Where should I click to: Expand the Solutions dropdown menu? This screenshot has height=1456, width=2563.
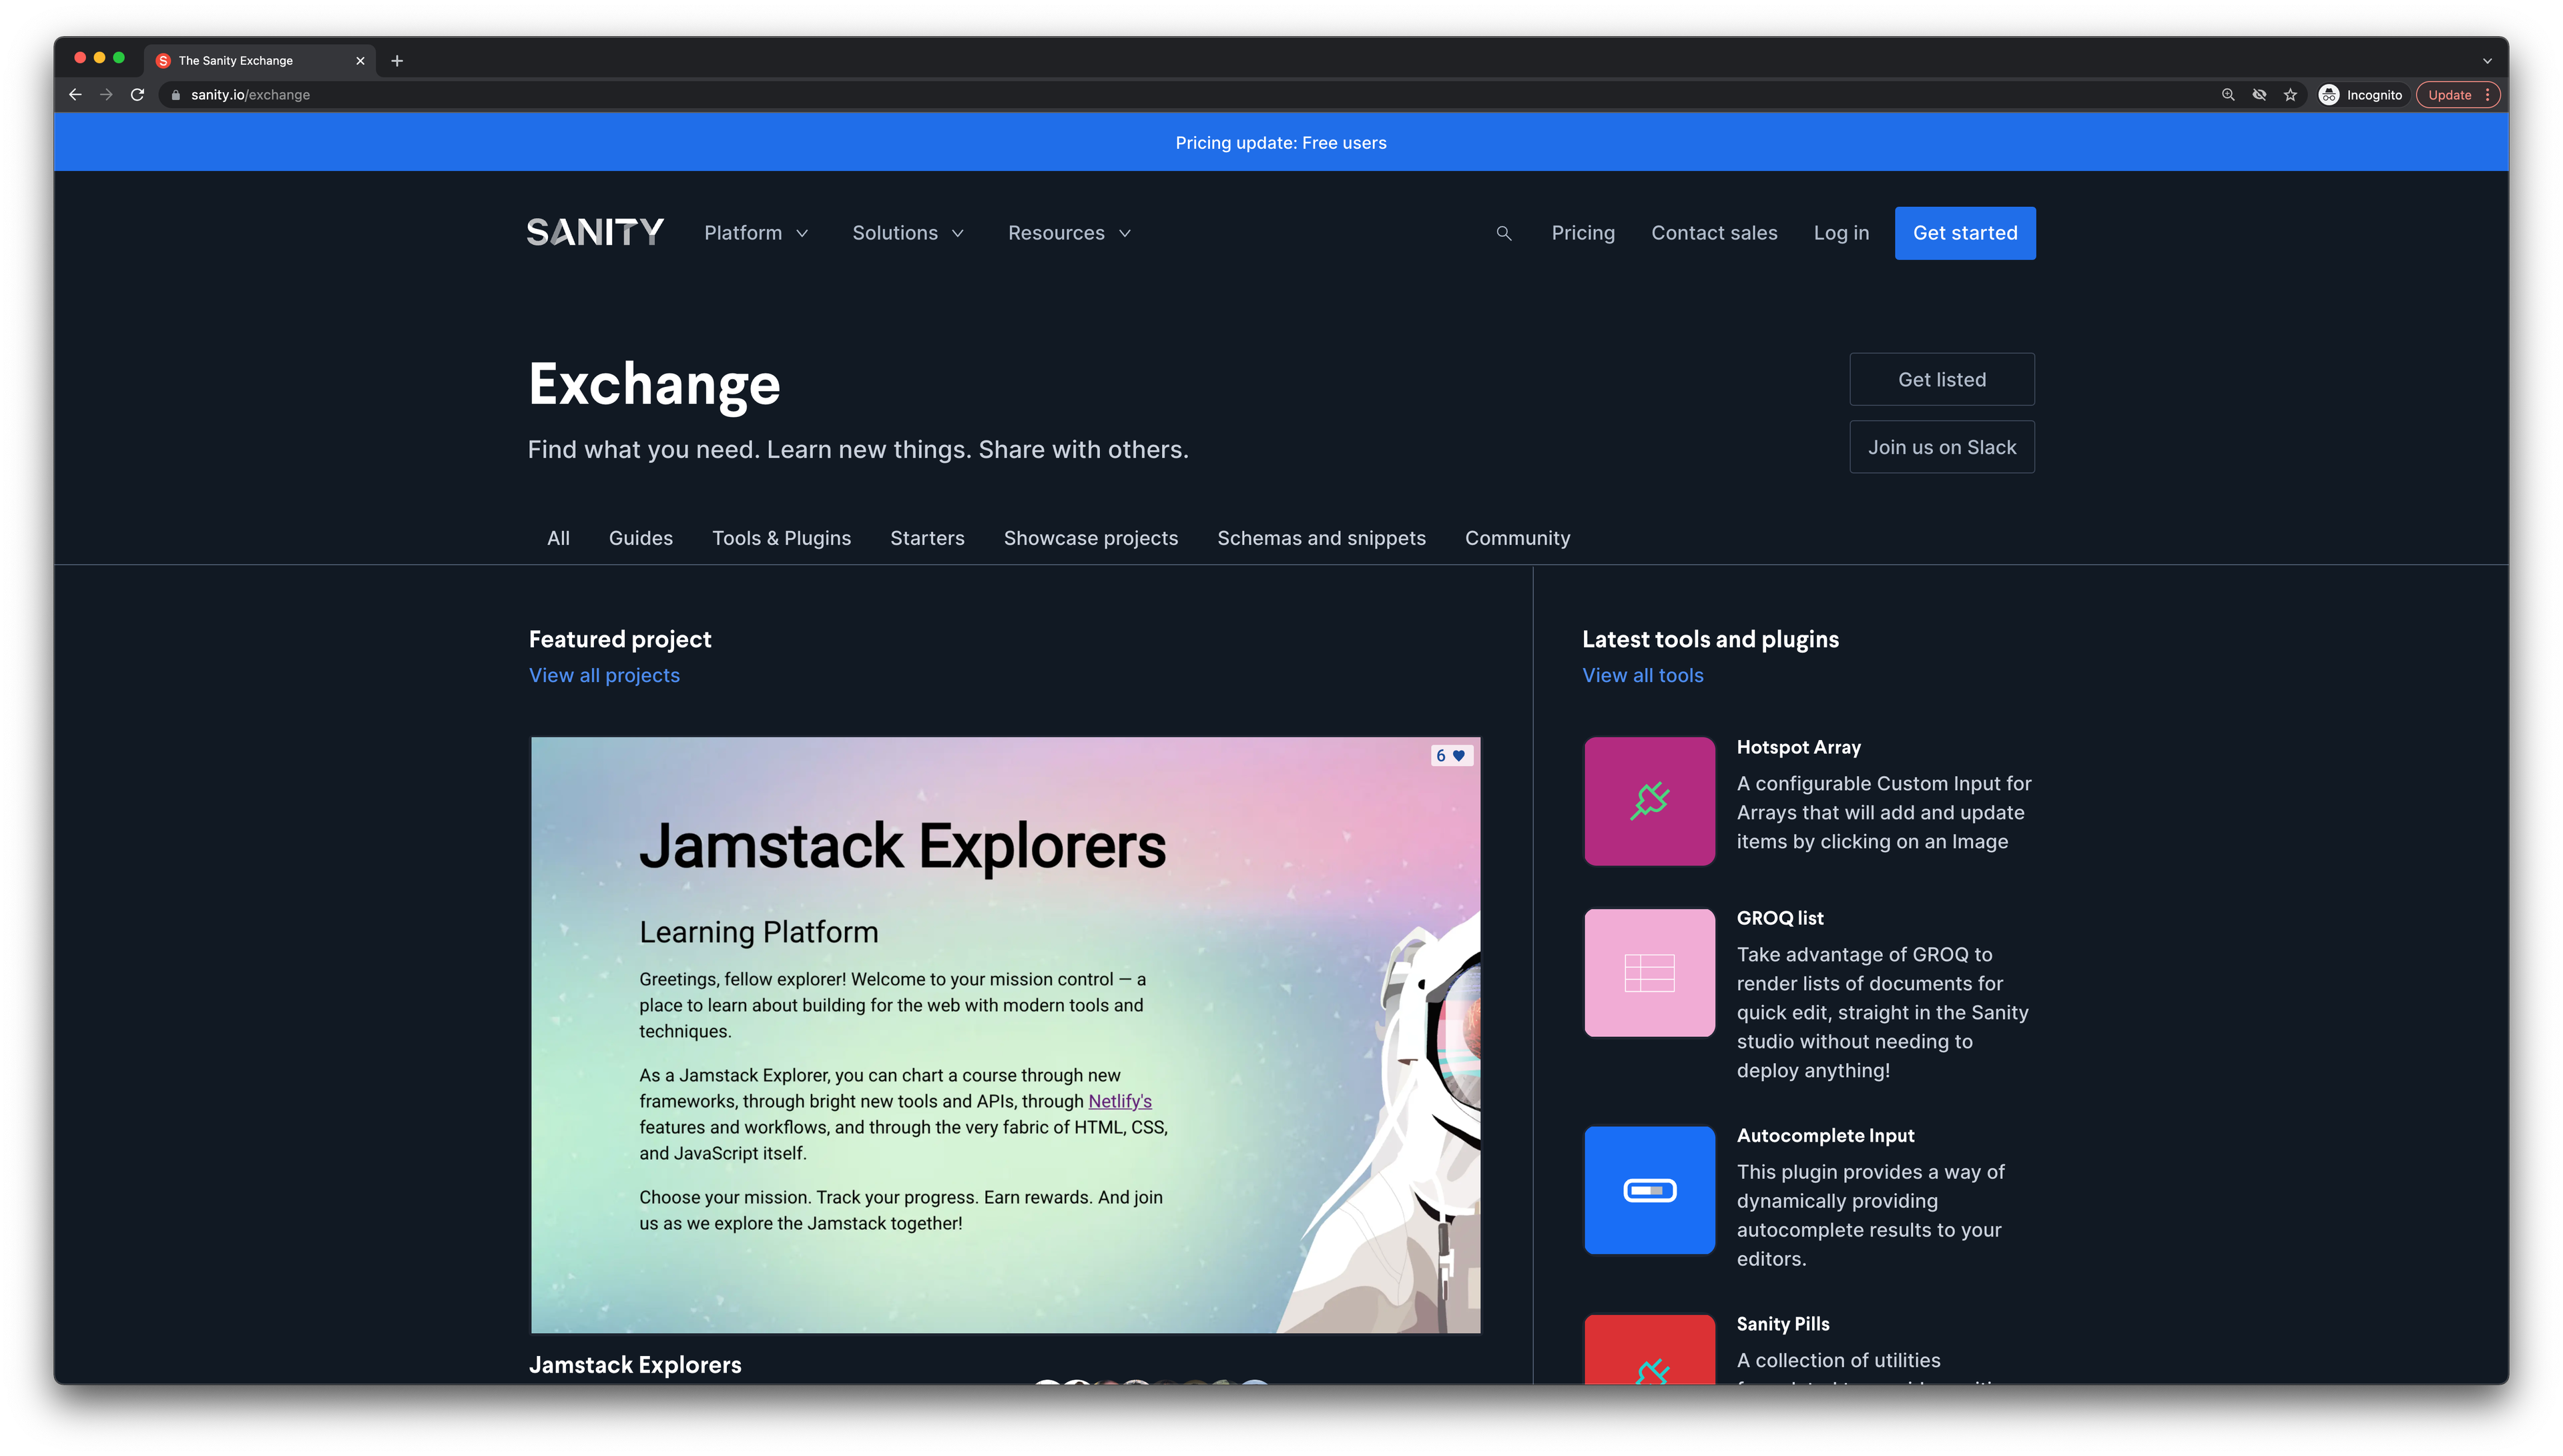[x=907, y=233]
